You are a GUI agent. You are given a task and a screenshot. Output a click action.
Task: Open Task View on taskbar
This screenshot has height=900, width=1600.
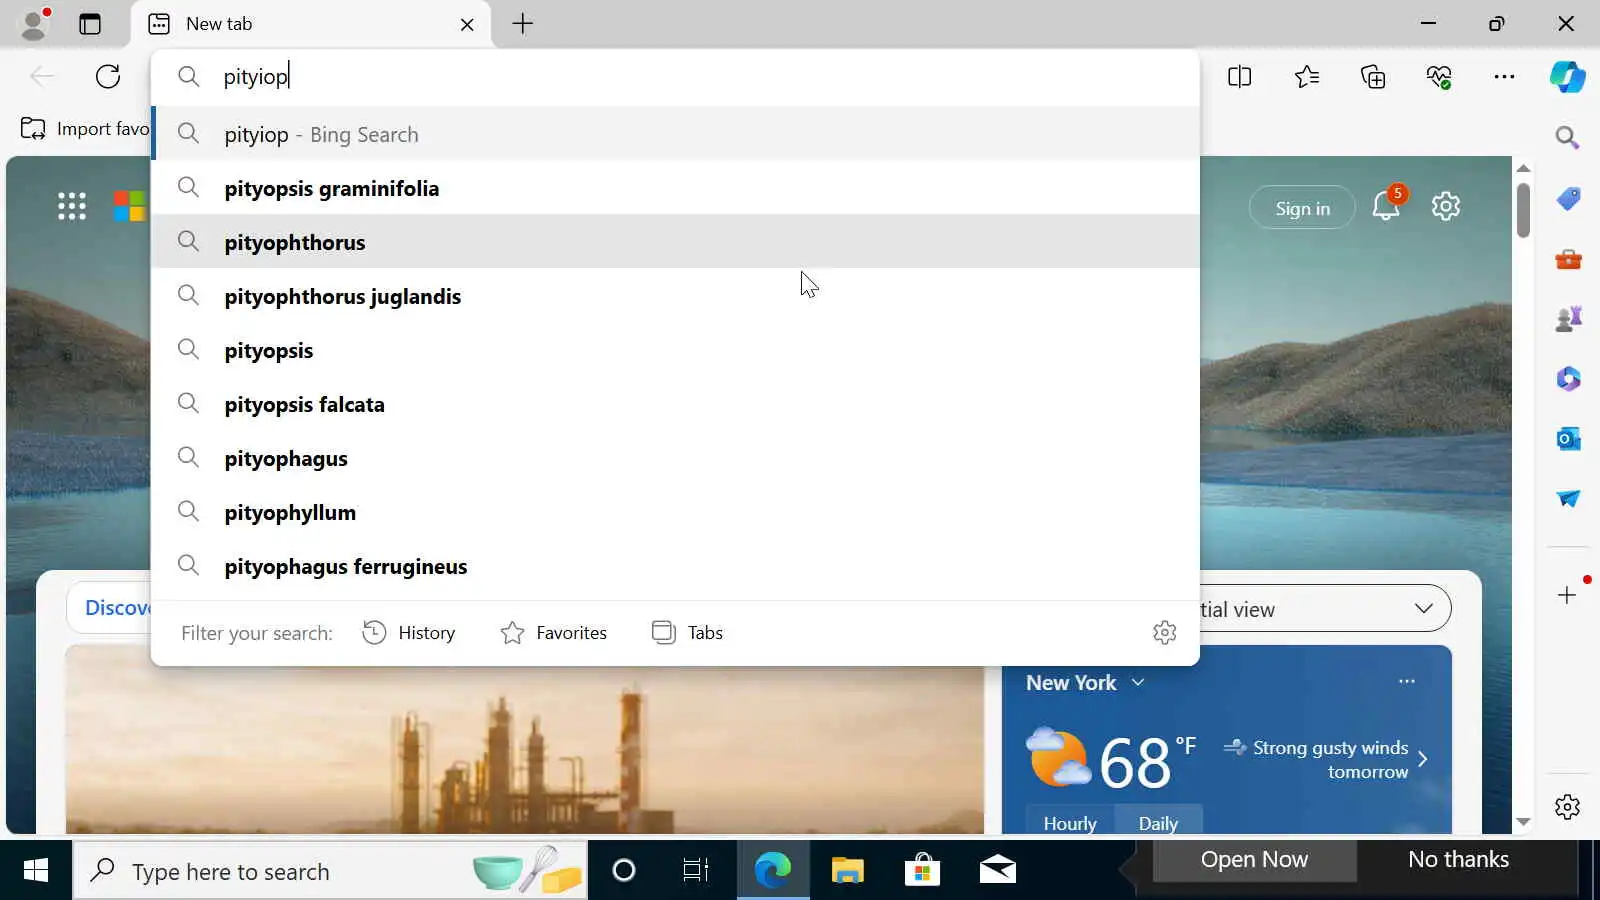coord(696,871)
